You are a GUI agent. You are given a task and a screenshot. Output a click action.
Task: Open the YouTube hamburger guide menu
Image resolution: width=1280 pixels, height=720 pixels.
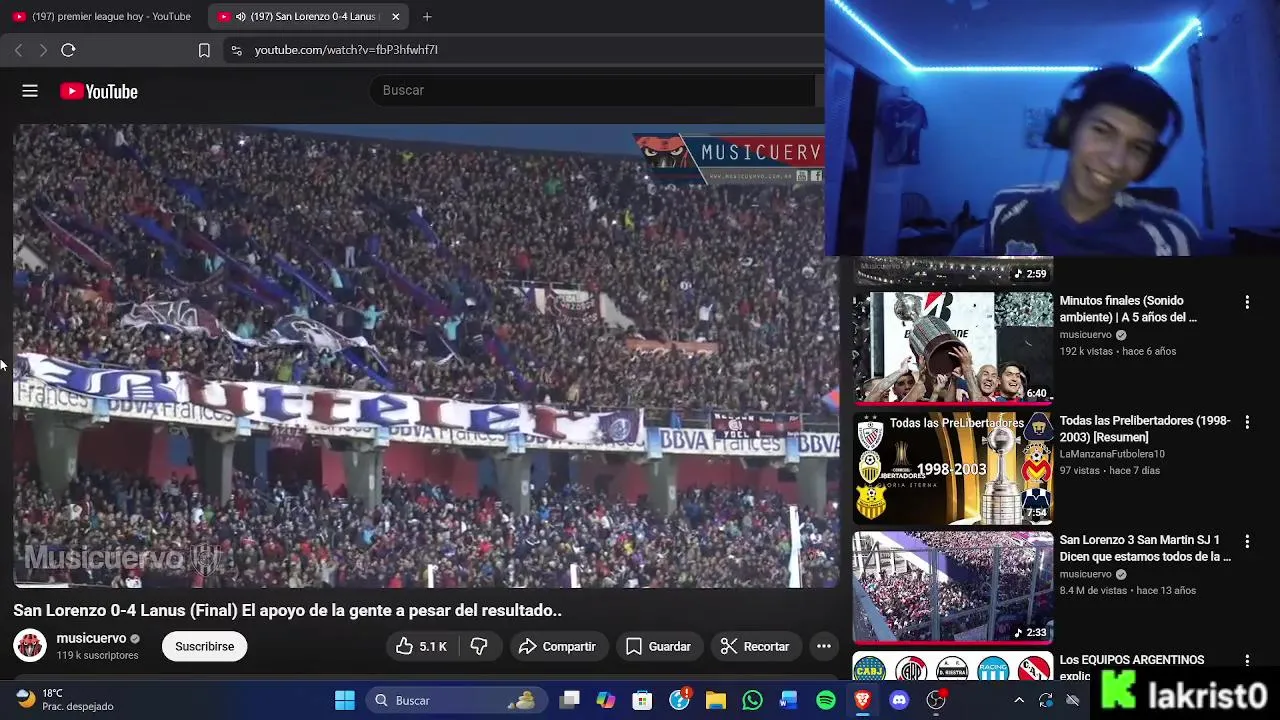30,91
